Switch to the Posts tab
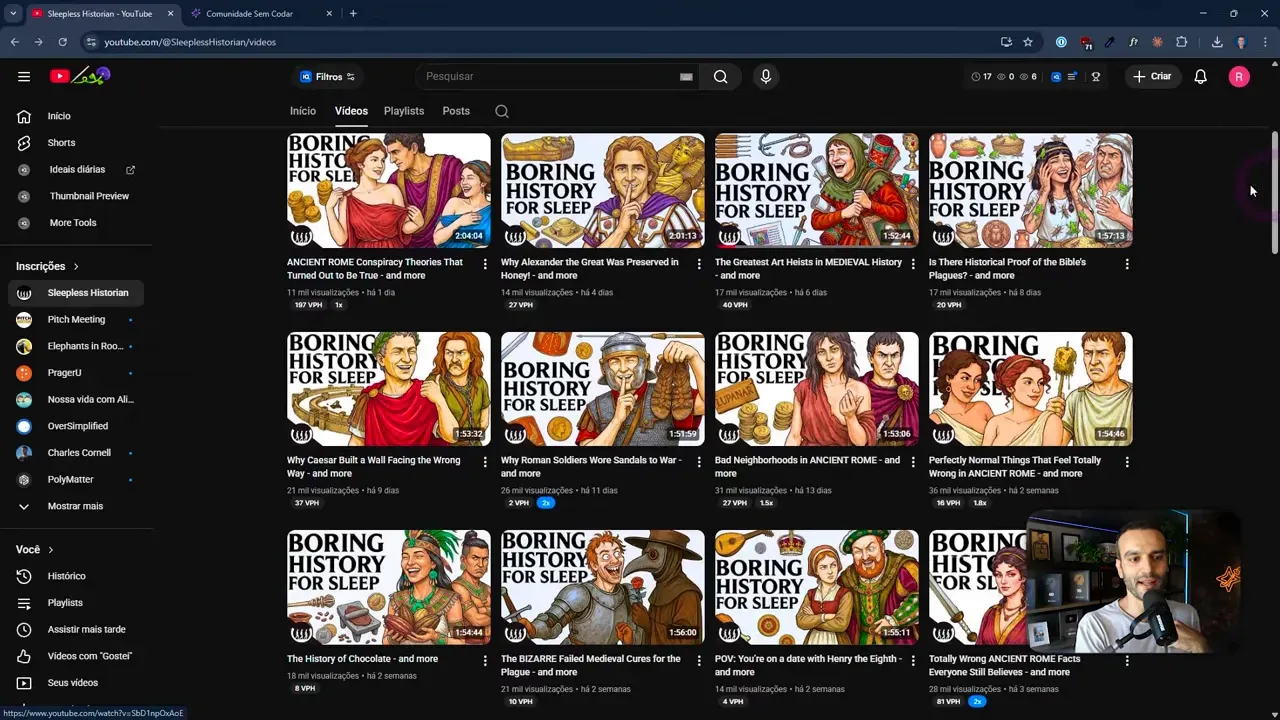Screen dimensions: 1280x720 456,111
